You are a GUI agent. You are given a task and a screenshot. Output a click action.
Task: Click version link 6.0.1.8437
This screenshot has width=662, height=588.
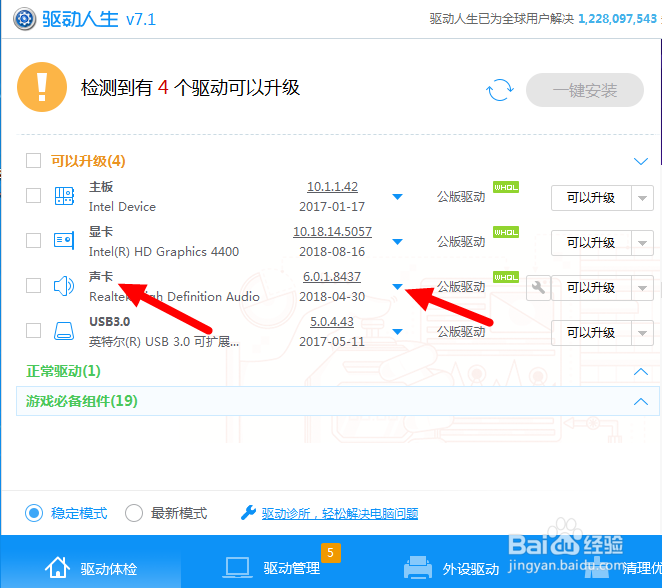pos(332,277)
